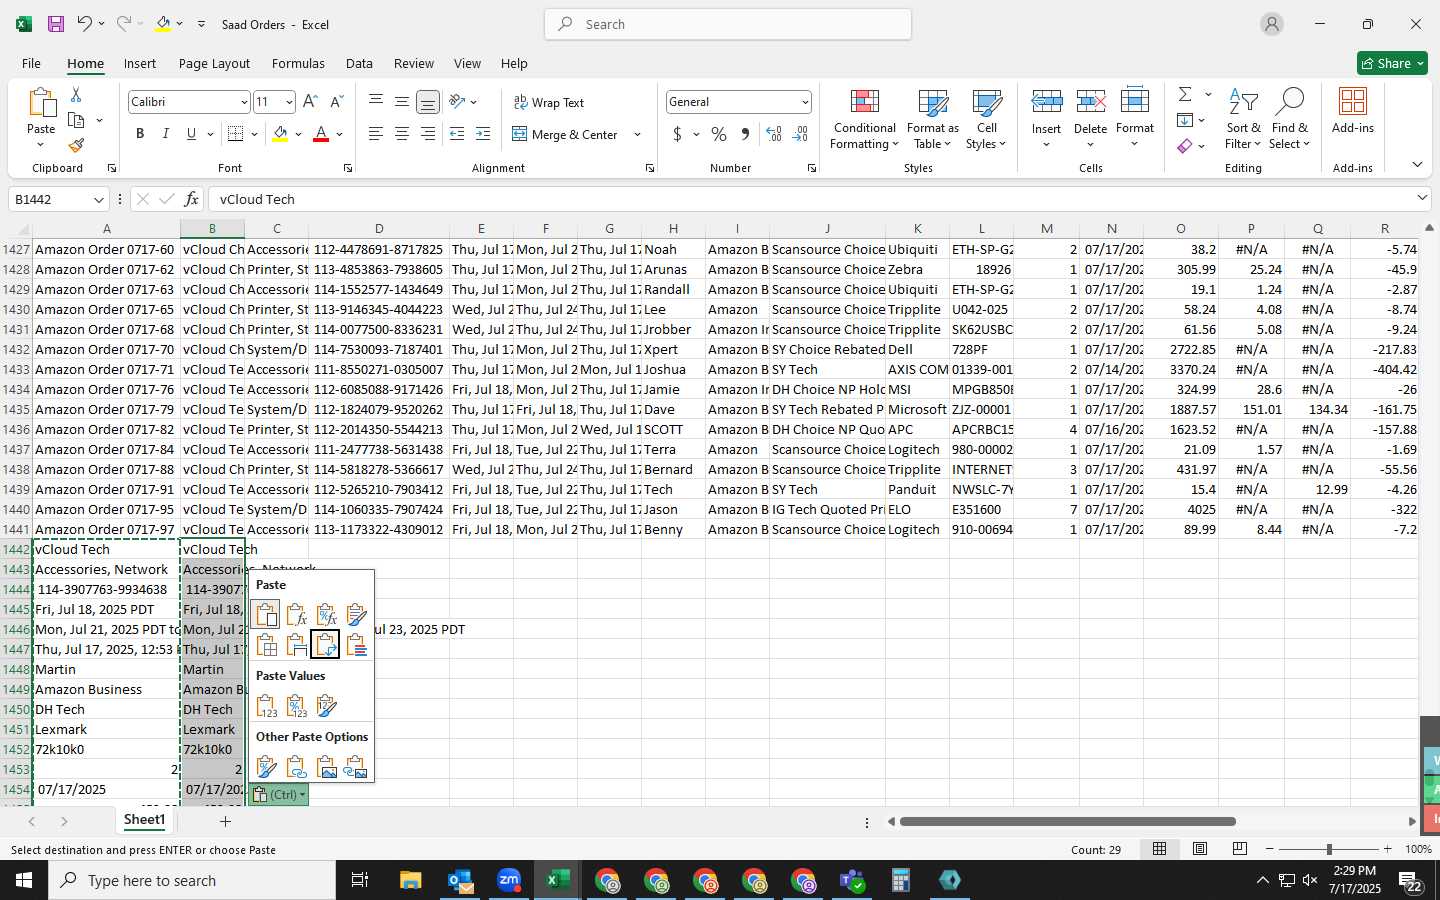Switch to Page Layout view in status bar
This screenshot has width=1440, height=900.
(1200, 849)
